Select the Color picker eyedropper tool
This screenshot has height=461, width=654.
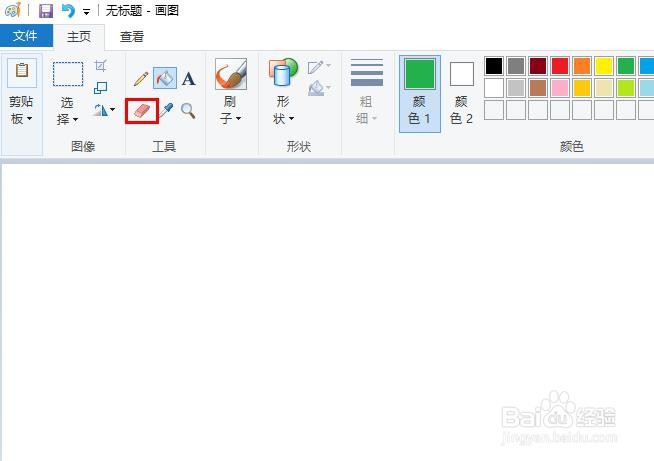(x=166, y=111)
